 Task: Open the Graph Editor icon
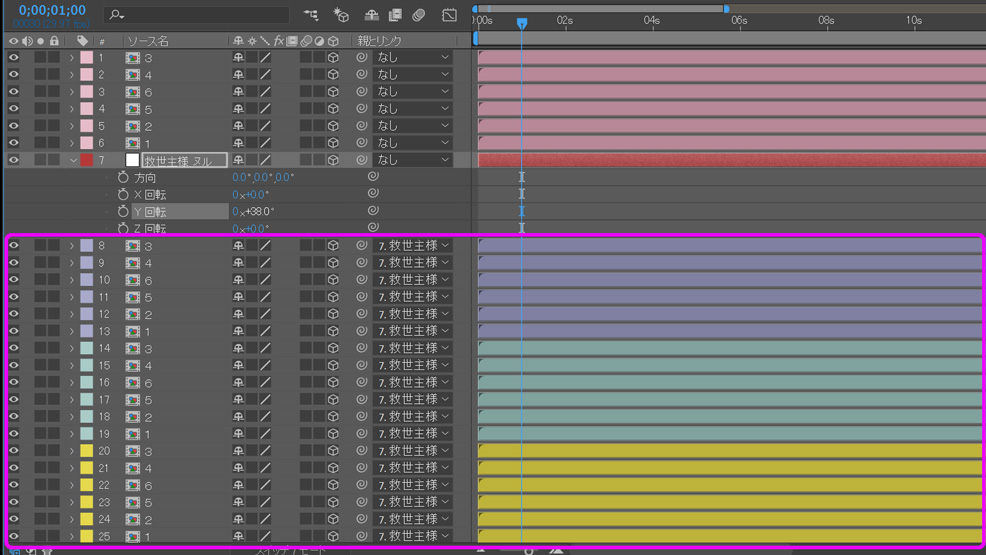(449, 15)
